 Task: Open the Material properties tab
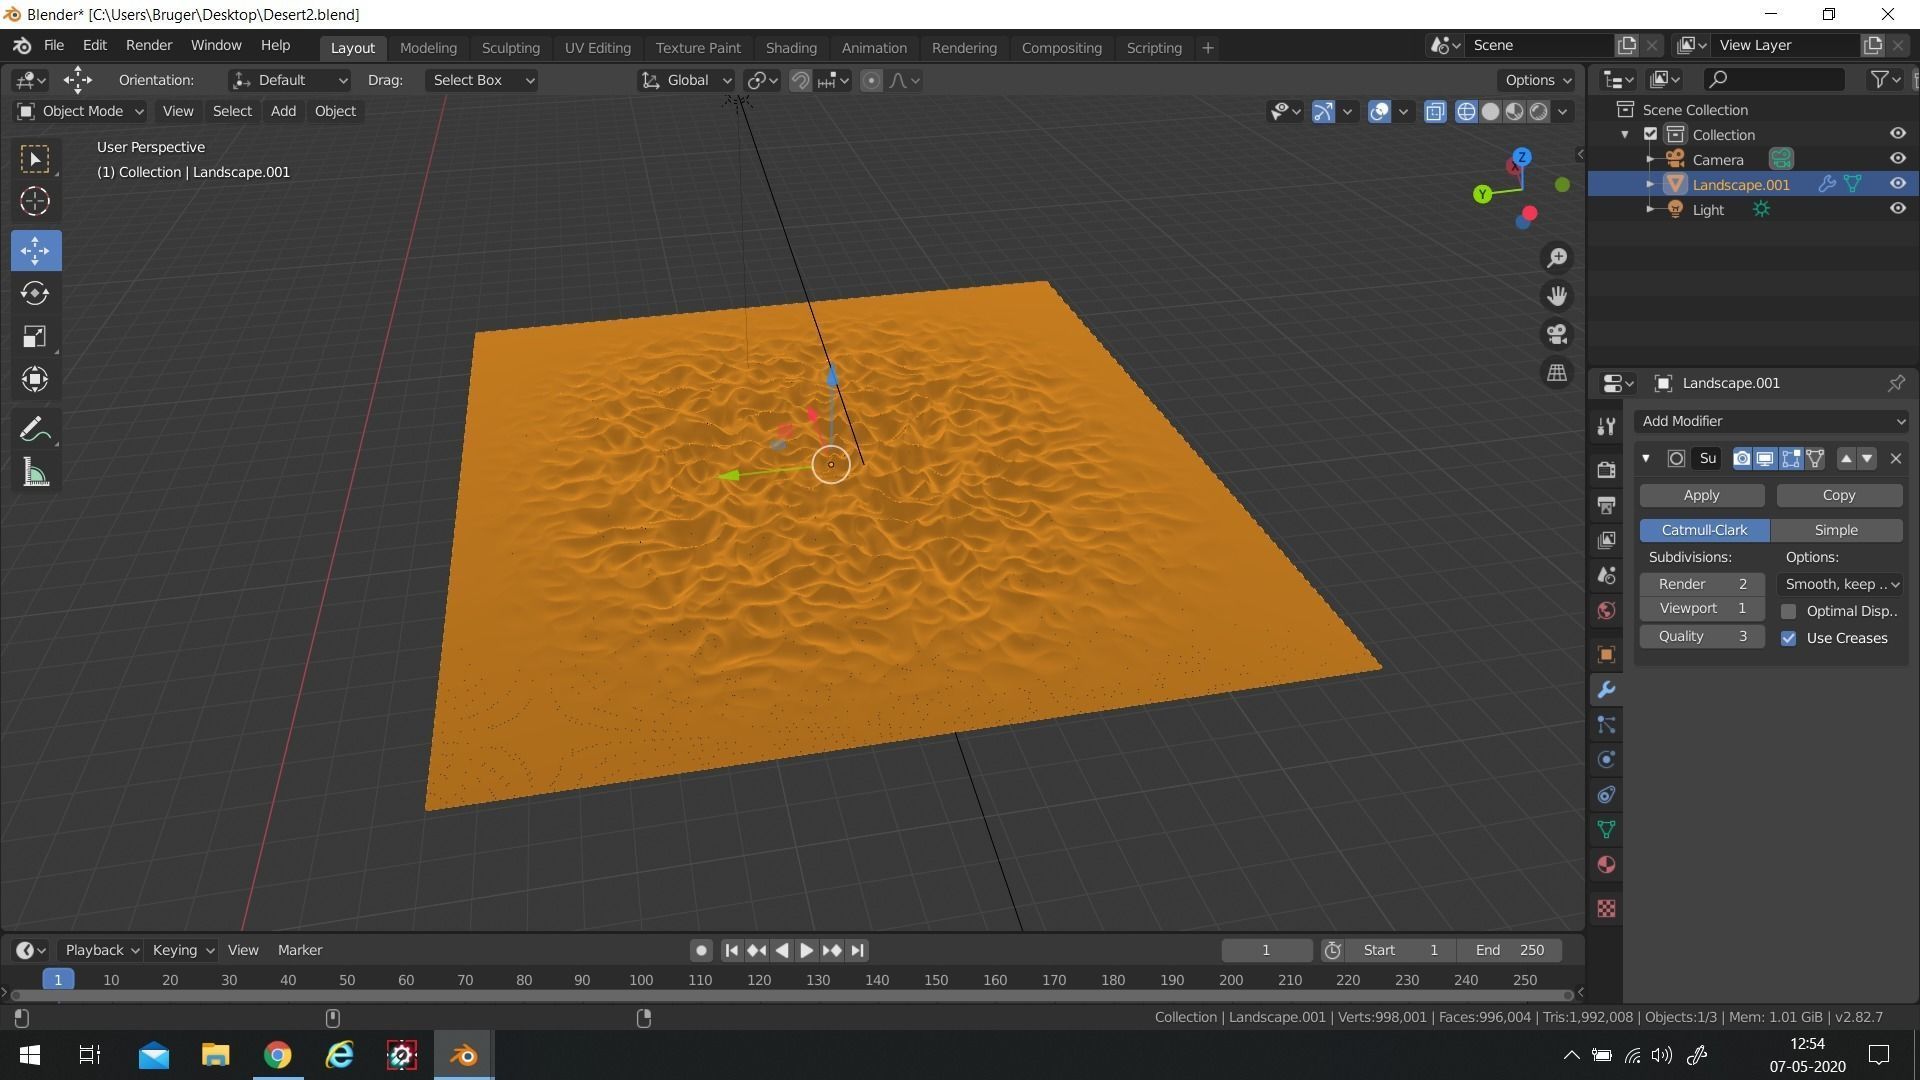pyautogui.click(x=1606, y=865)
